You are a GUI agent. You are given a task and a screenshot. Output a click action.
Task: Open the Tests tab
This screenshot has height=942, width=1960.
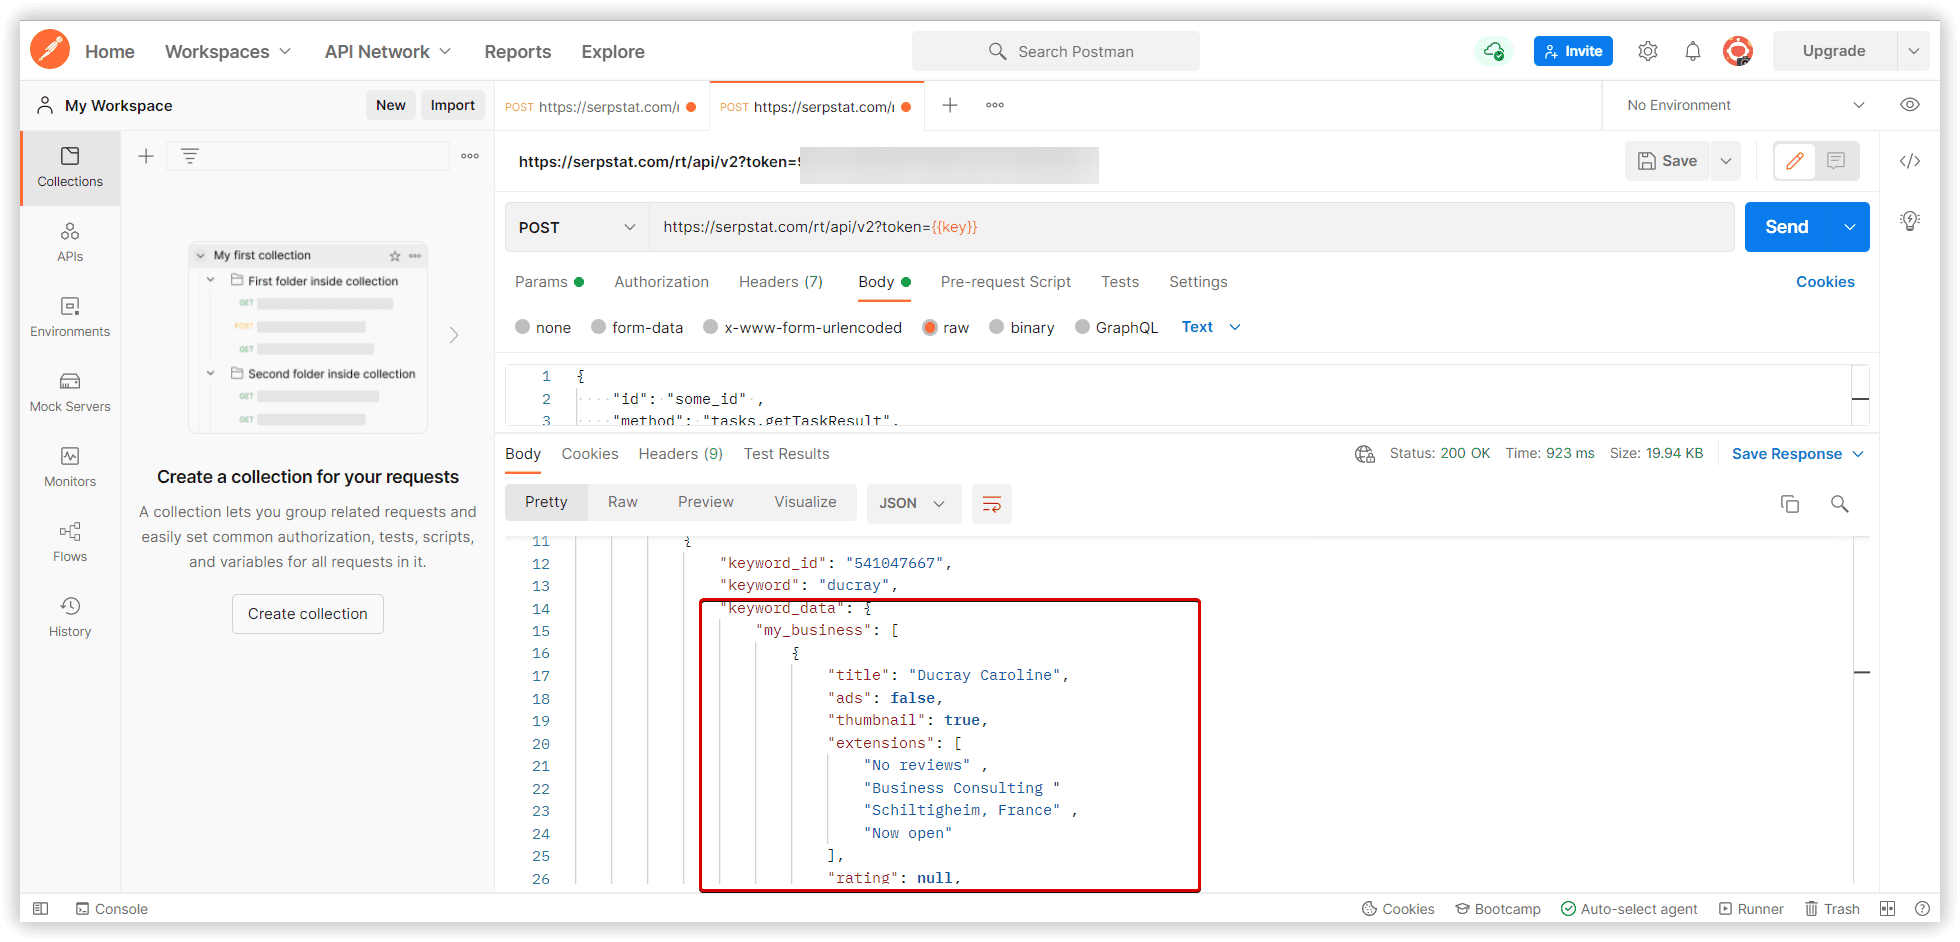coord(1120,282)
